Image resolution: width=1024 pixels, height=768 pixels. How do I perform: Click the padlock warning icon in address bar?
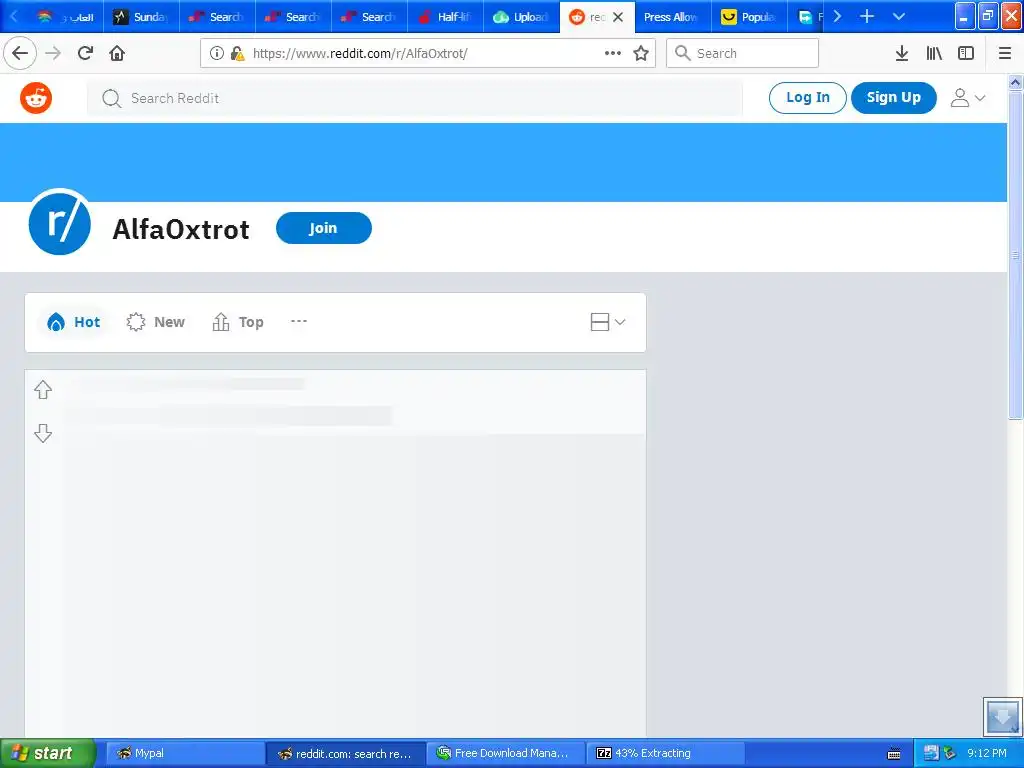(238, 53)
